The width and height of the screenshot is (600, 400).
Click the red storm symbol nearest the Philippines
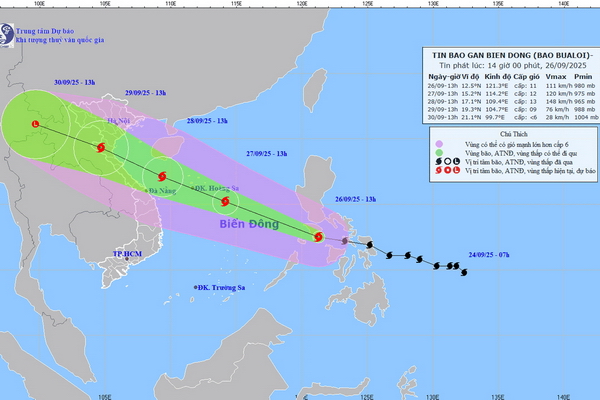[318, 237]
